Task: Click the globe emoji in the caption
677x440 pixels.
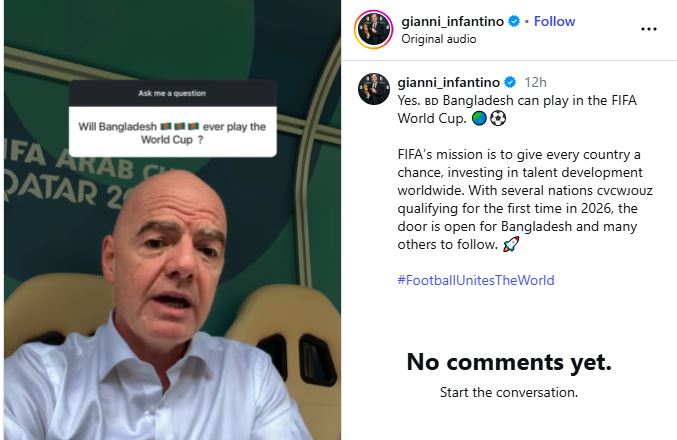Action: 479,118
